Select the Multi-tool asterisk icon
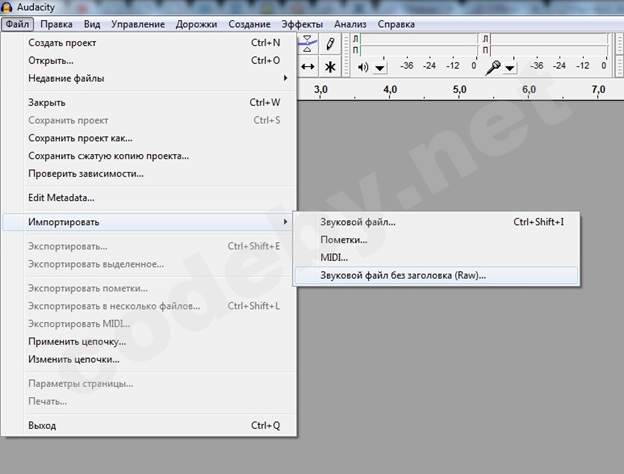 click(330, 67)
